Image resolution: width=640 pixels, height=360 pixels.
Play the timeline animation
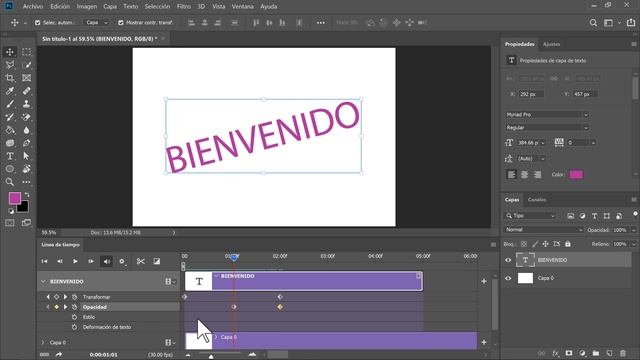[x=75, y=261]
